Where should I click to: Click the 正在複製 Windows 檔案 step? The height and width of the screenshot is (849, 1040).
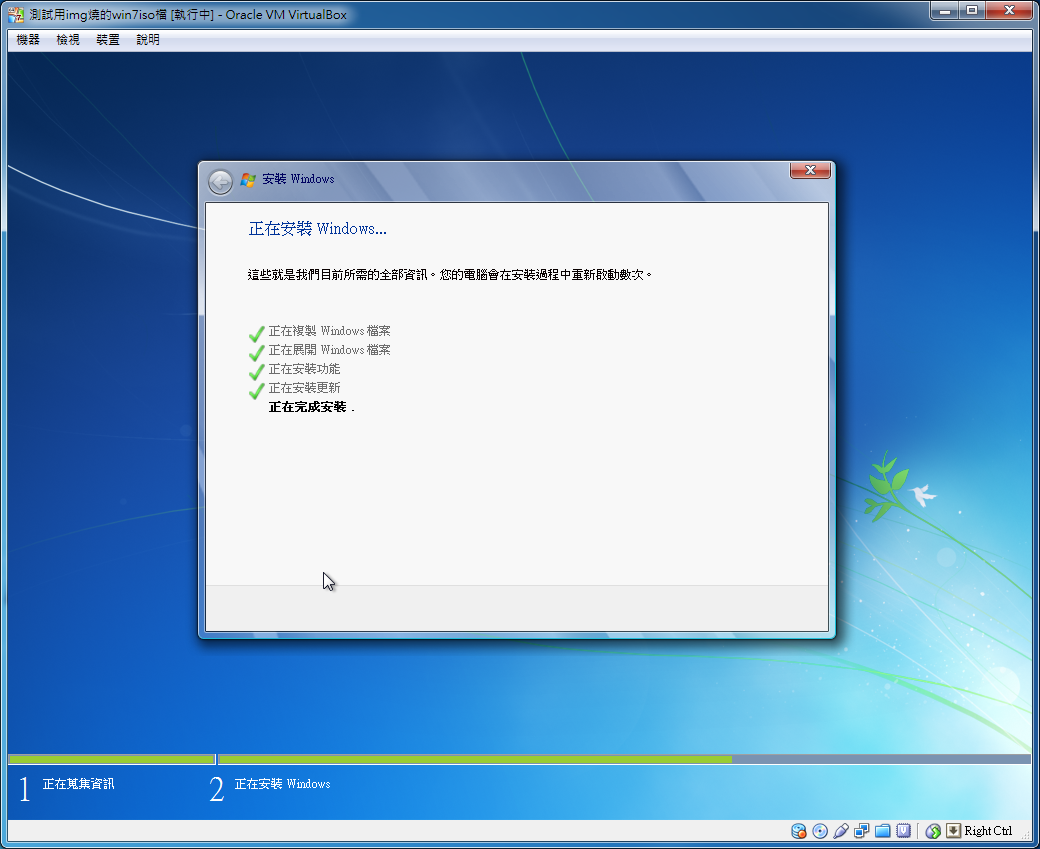pos(329,330)
